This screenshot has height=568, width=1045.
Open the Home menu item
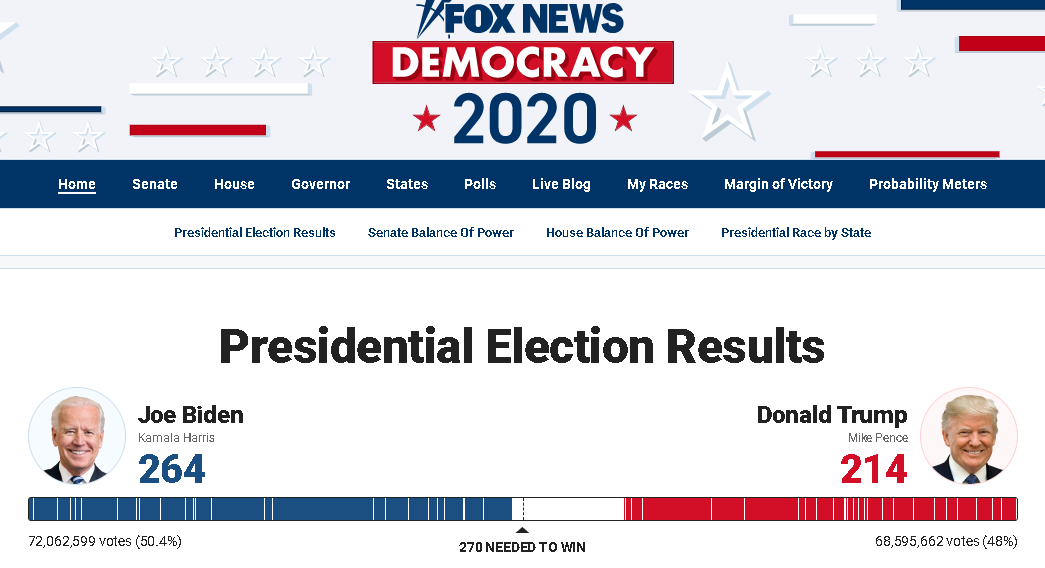click(77, 184)
